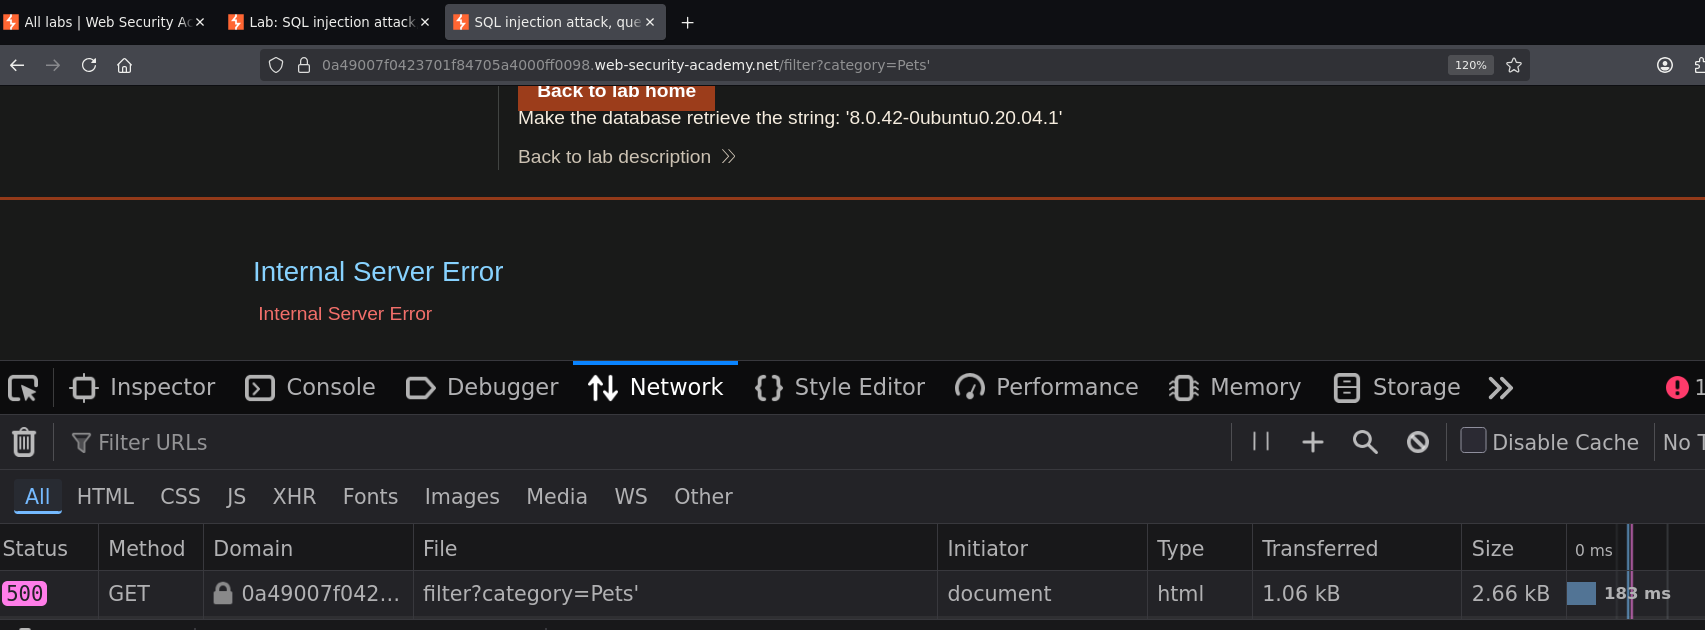This screenshot has height=630, width=1705.
Task: Open the Console panel
Action: (311, 388)
